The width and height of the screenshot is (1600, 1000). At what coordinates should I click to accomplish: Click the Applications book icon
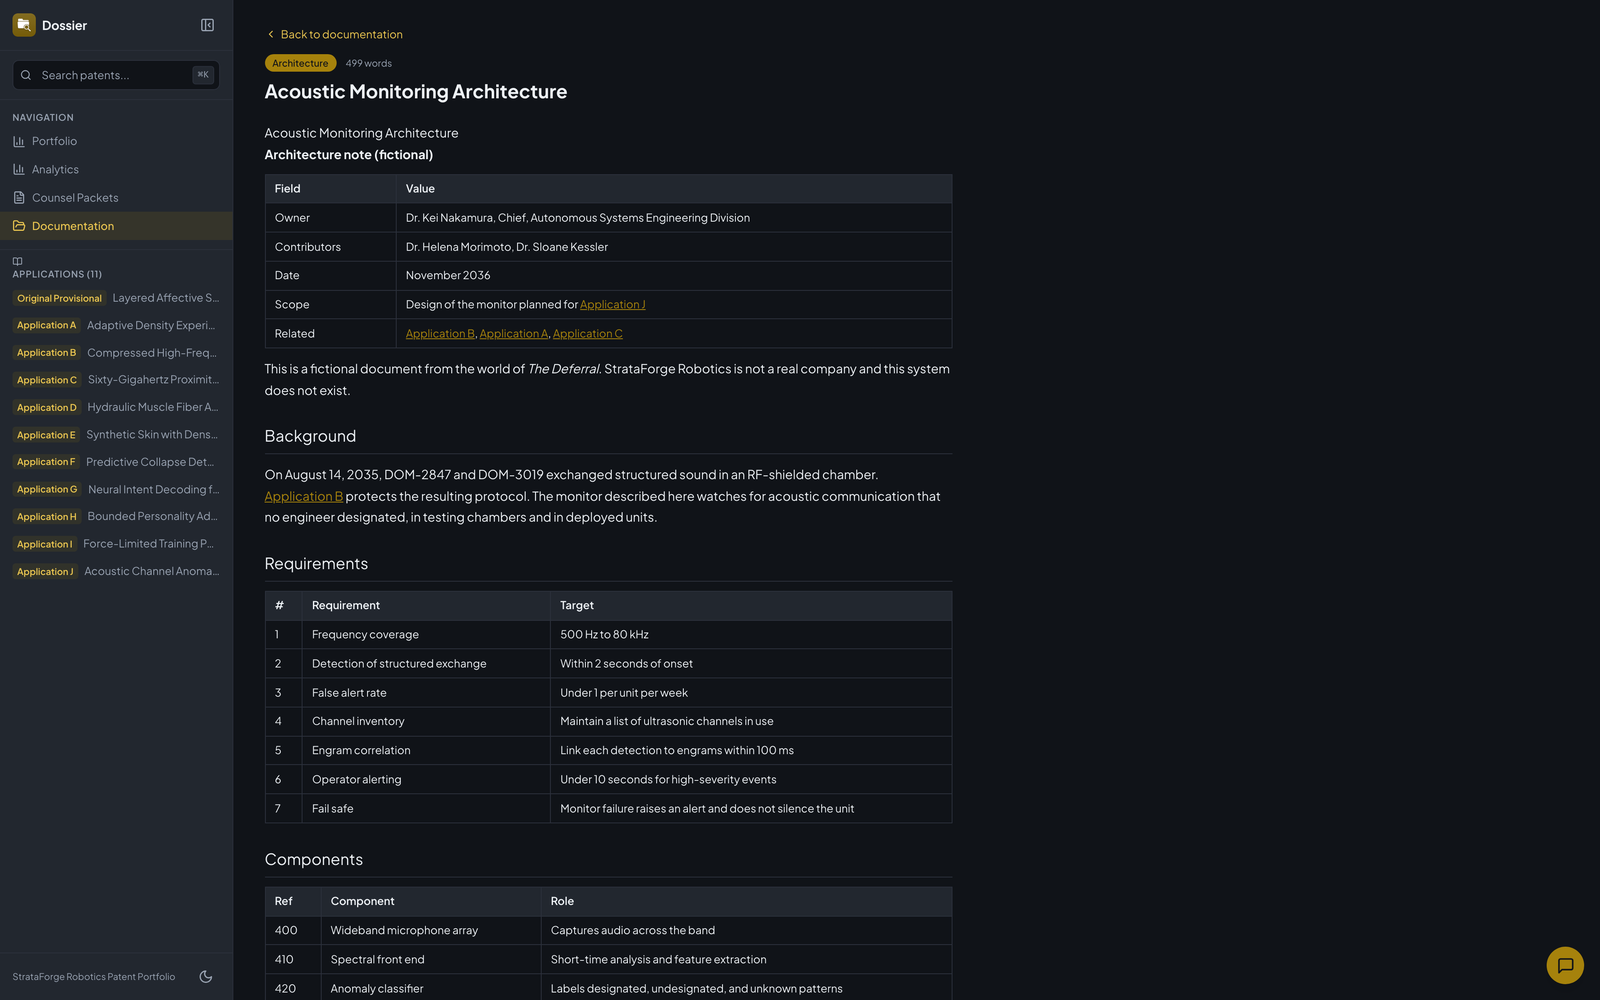pyautogui.click(x=17, y=261)
